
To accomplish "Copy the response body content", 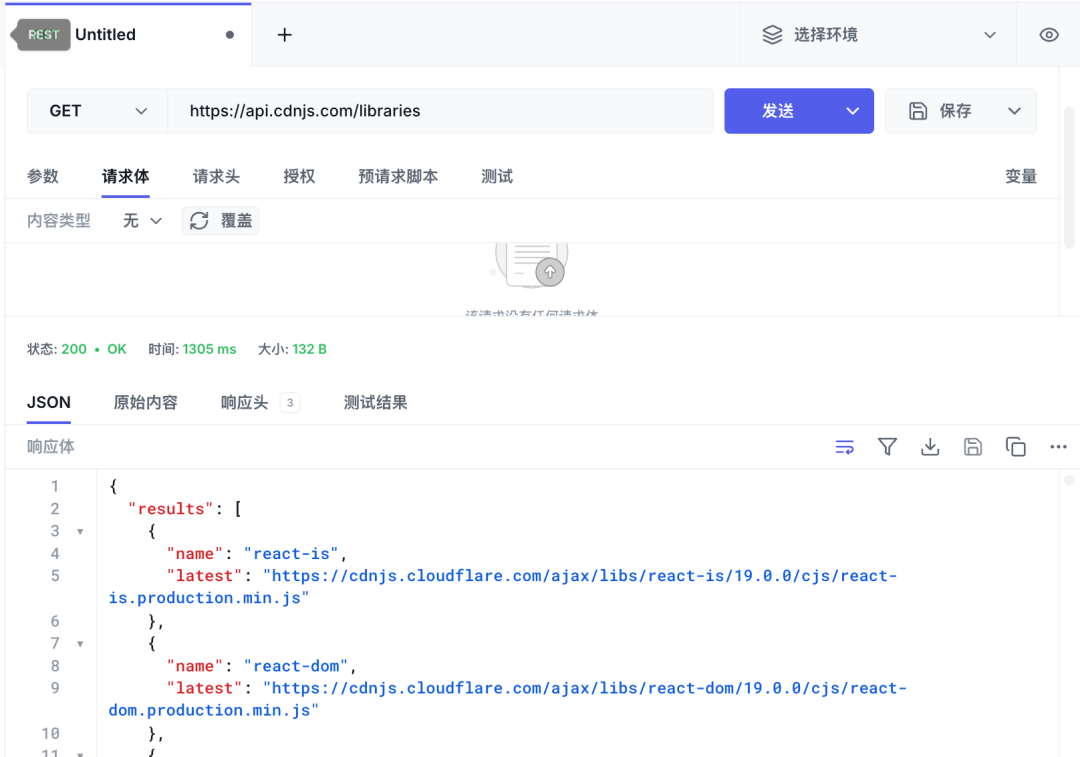I will pyautogui.click(x=1016, y=447).
